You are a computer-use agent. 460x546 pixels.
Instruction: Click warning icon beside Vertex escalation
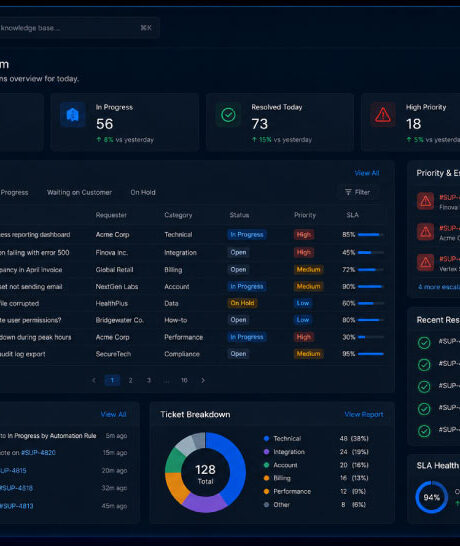425,262
